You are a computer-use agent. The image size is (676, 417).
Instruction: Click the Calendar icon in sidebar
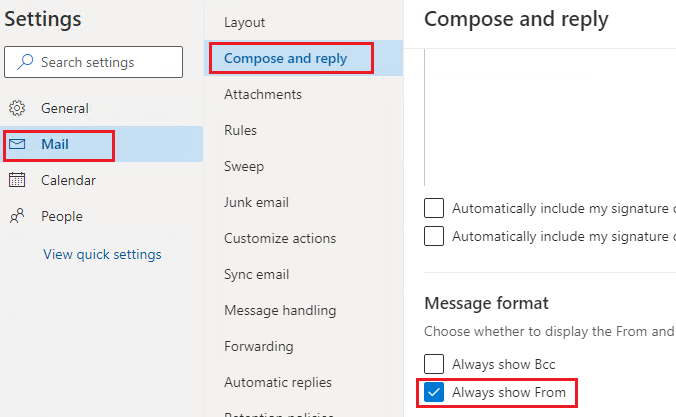click(17, 180)
